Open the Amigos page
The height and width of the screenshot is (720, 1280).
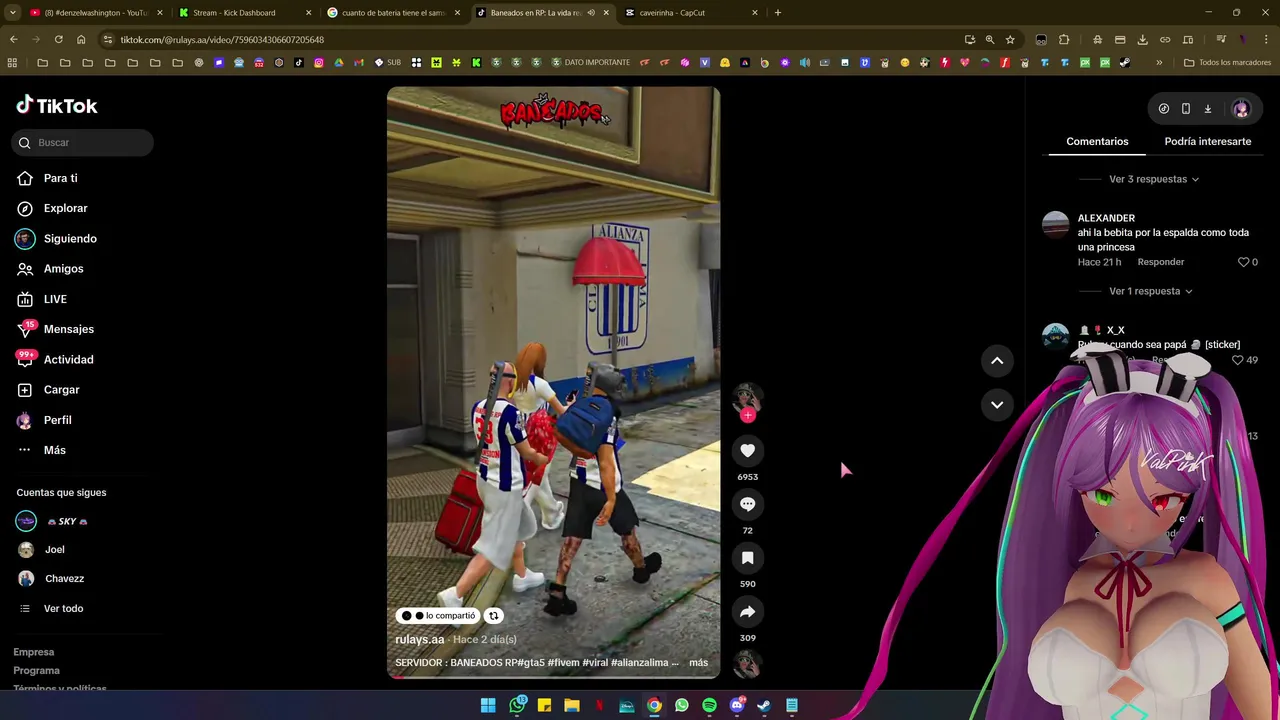[x=63, y=269]
